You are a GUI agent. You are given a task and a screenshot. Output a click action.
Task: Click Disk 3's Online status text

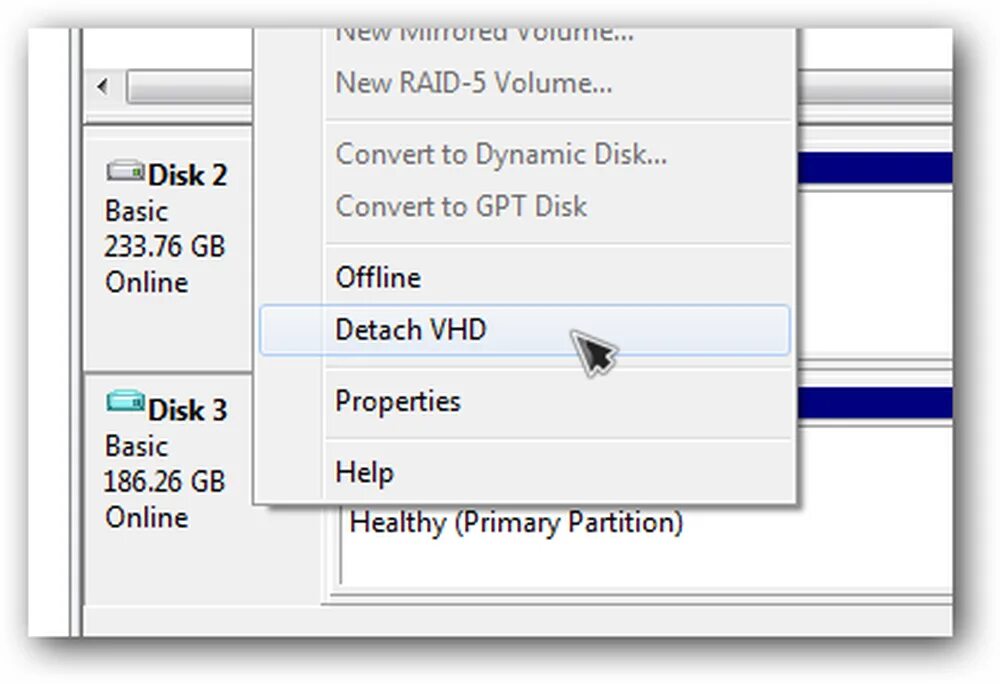point(147,517)
